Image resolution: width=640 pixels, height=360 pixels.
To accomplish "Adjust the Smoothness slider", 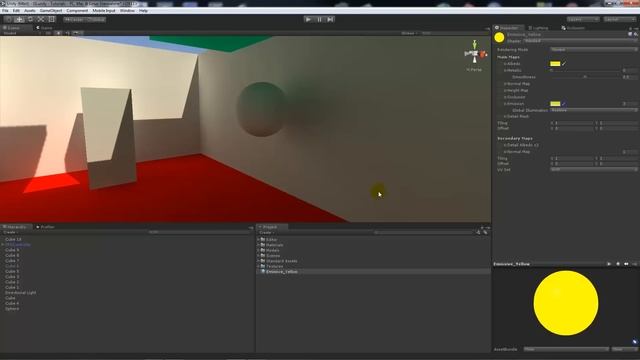I will pyautogui.click(x=585, y=77).
